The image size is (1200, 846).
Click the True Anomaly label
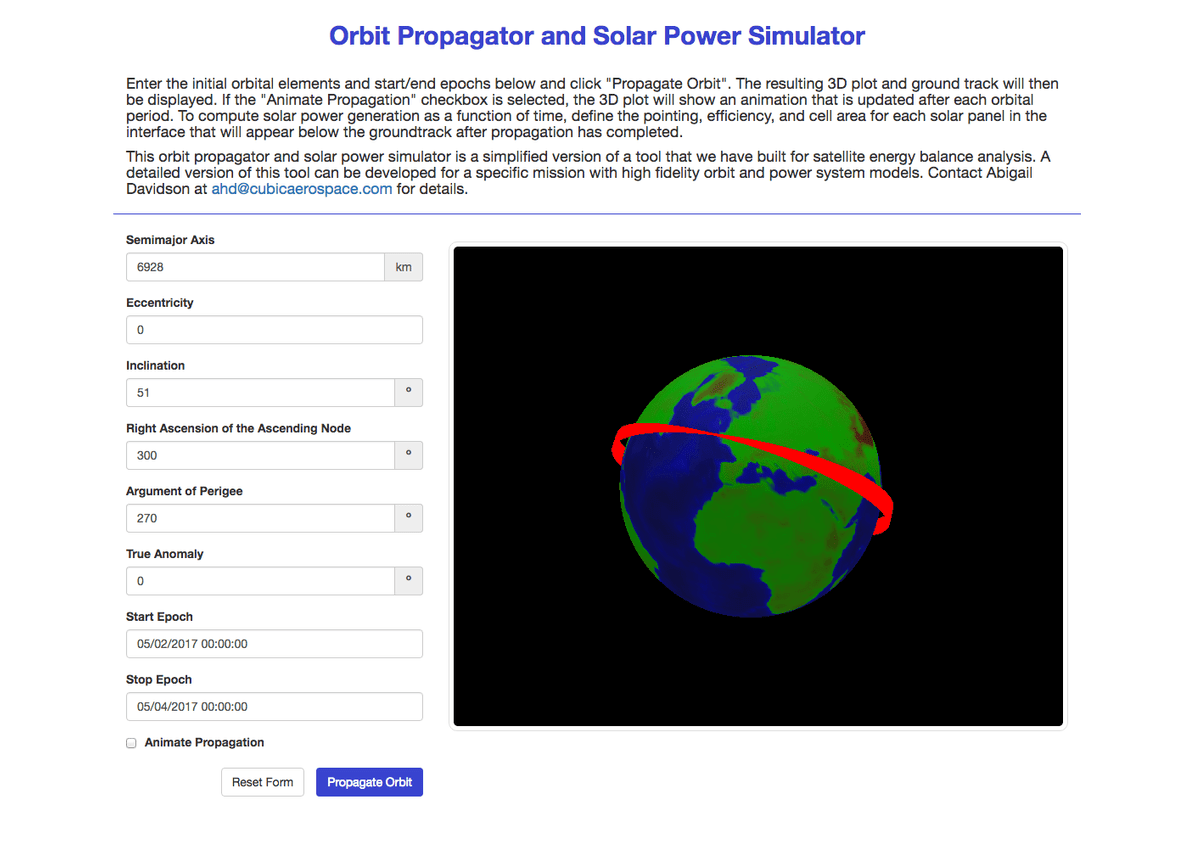tap(165, 554)
